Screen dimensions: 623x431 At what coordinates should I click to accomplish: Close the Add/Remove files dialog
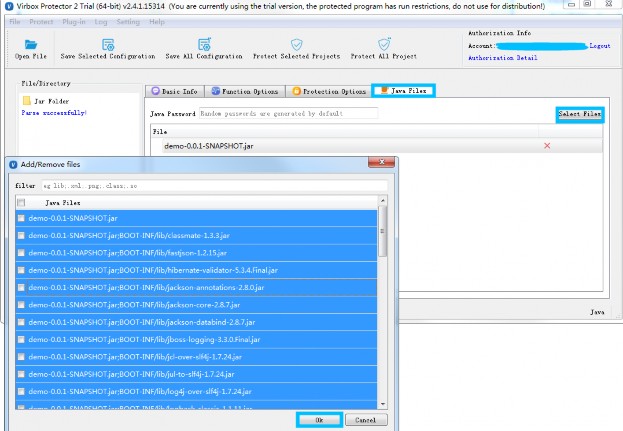click(381, 162)
